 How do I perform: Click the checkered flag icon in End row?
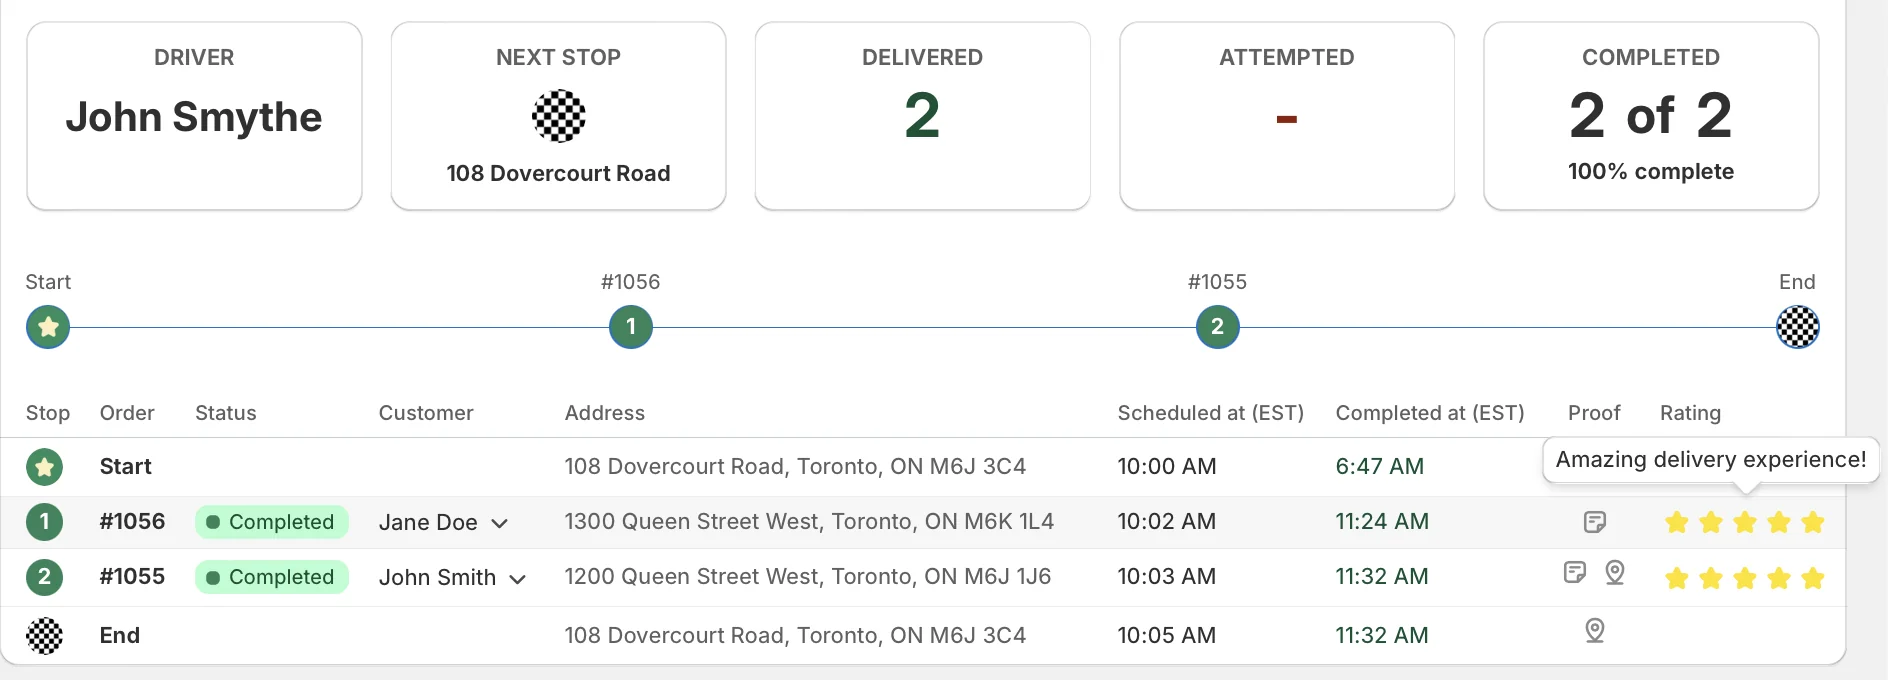(x=44, y=635)
